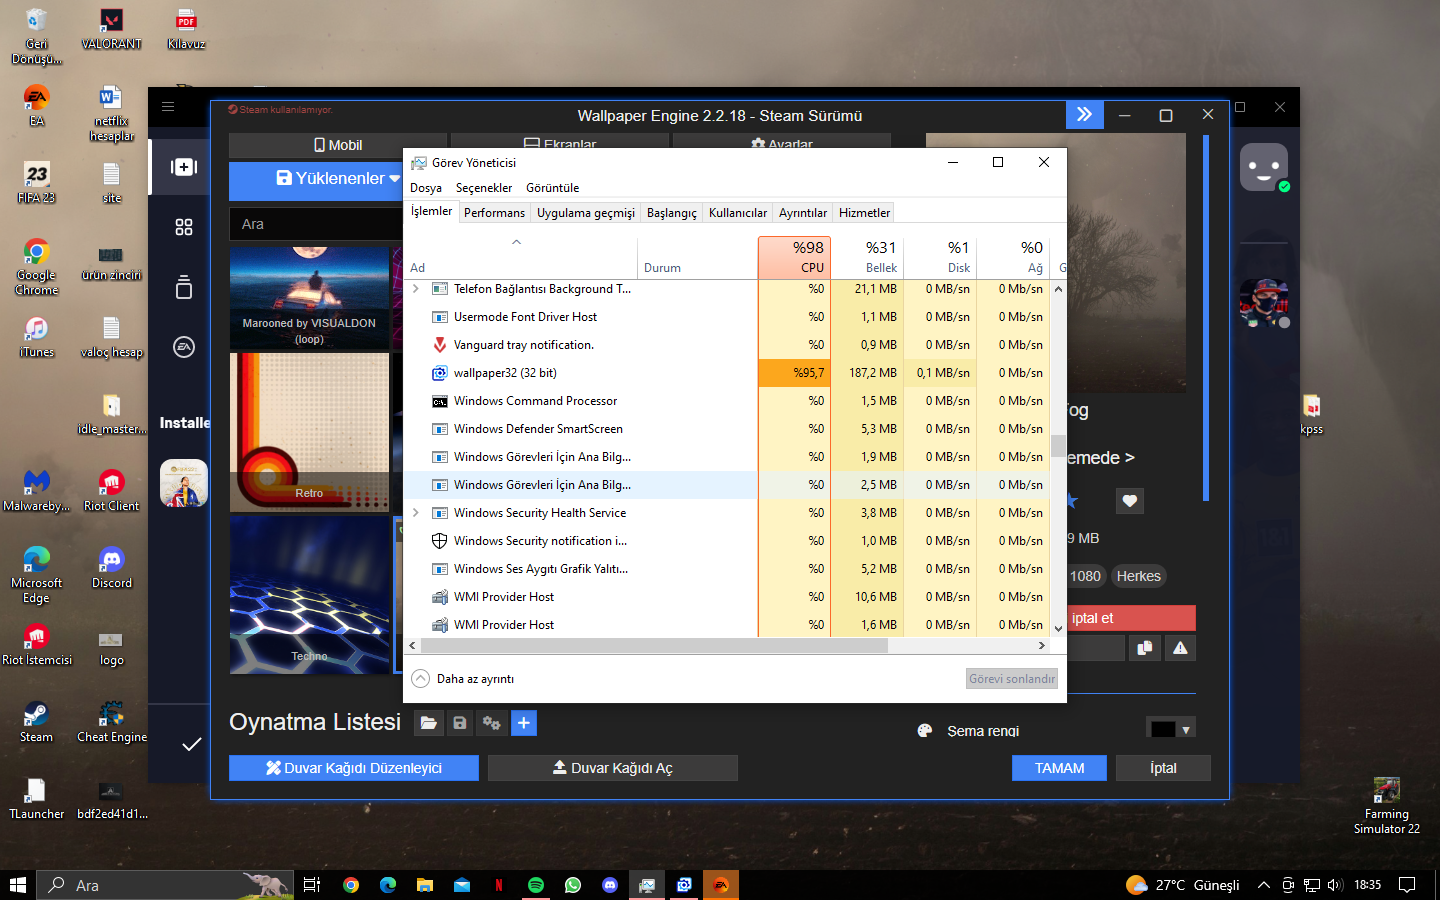Open the Dosya menu in Task Manager
The image size is (1440, 900).
click(x=426, y=188)
